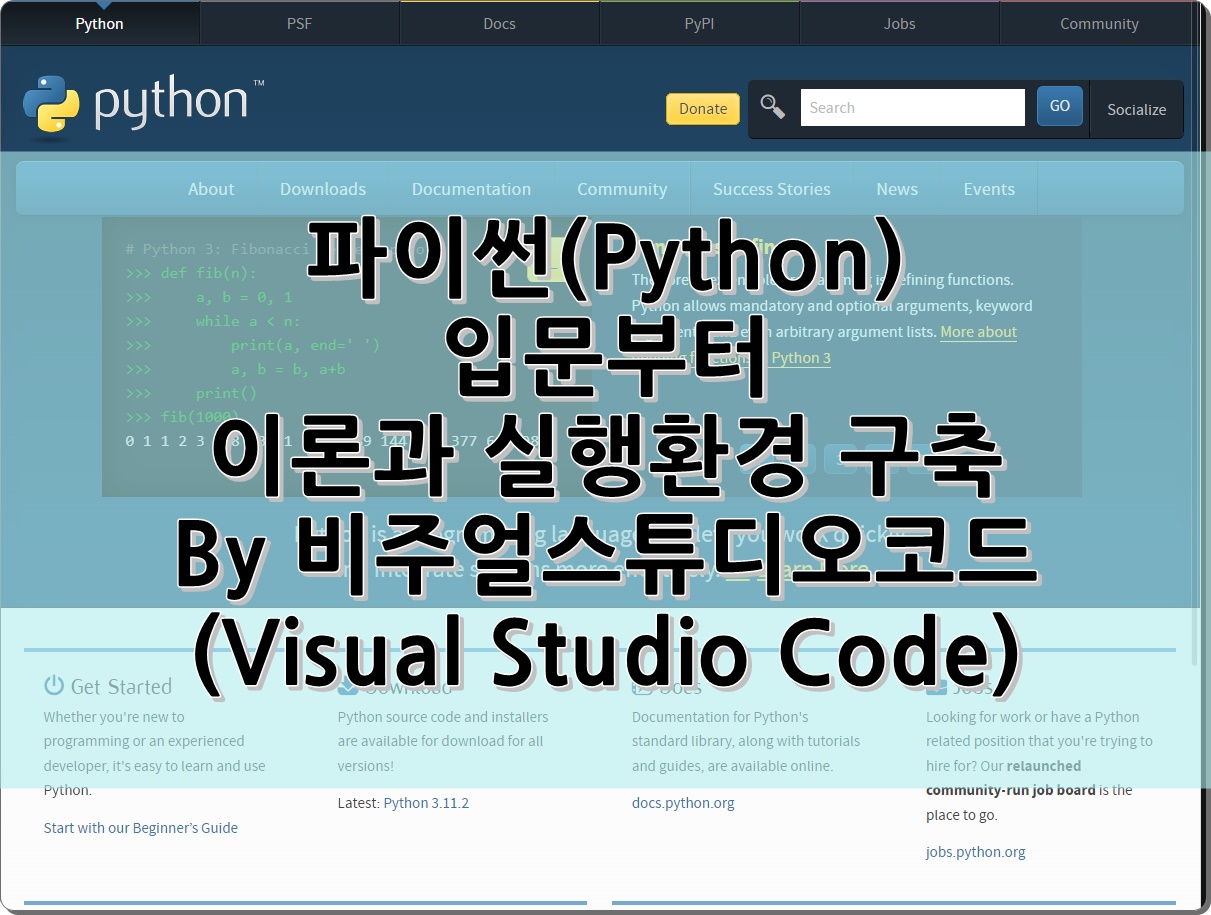Viewport: 1211px width, 915px height.
Task: Click the GO search button
Action: (1059, 106)
